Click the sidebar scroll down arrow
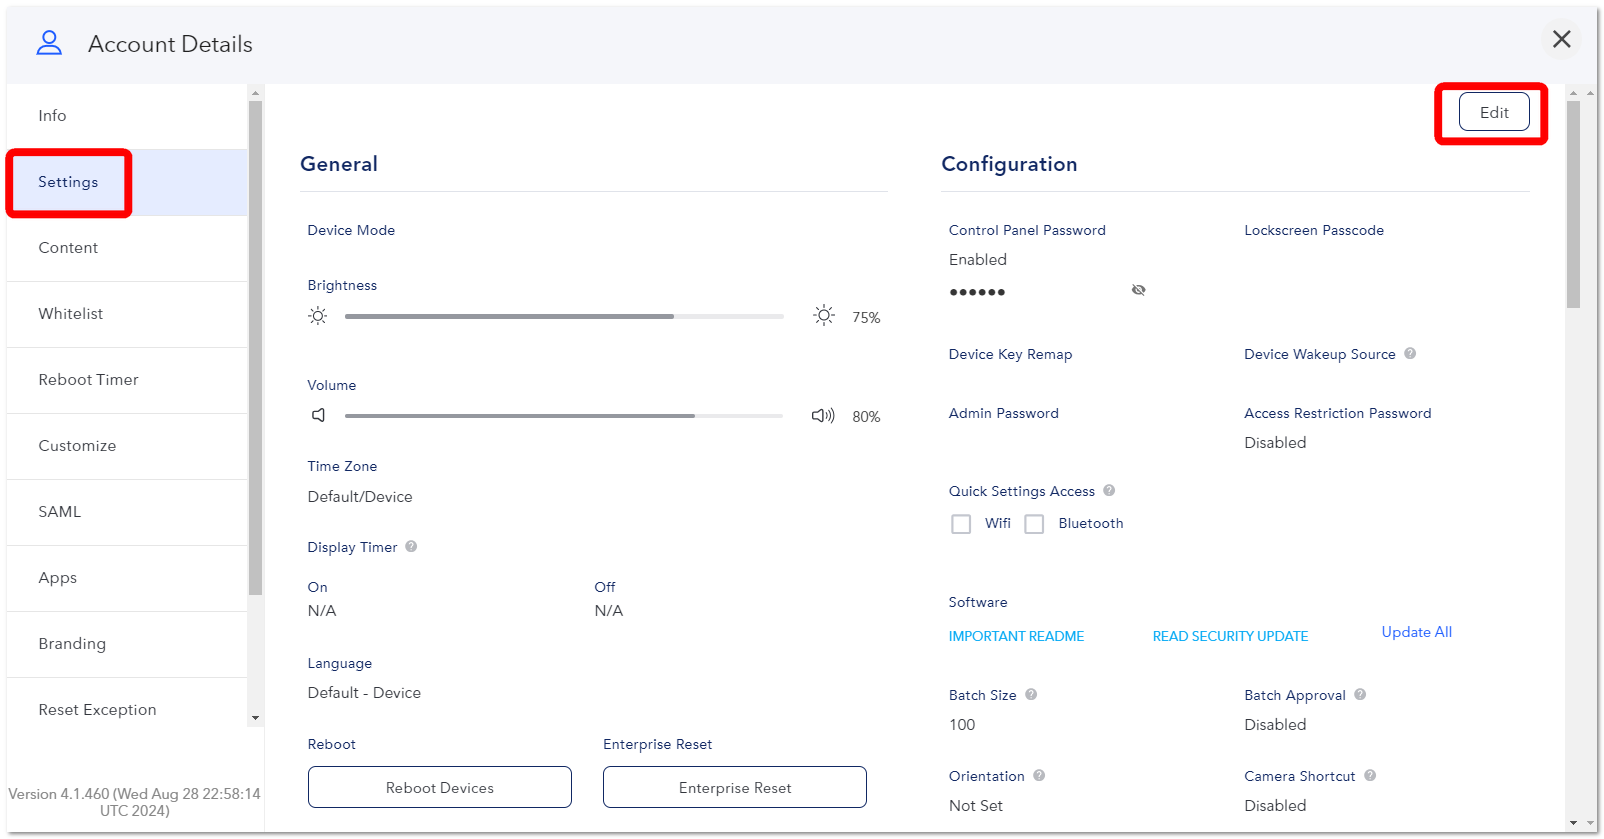Screen dimensions: 1604x839 click(x=255, y=718)
